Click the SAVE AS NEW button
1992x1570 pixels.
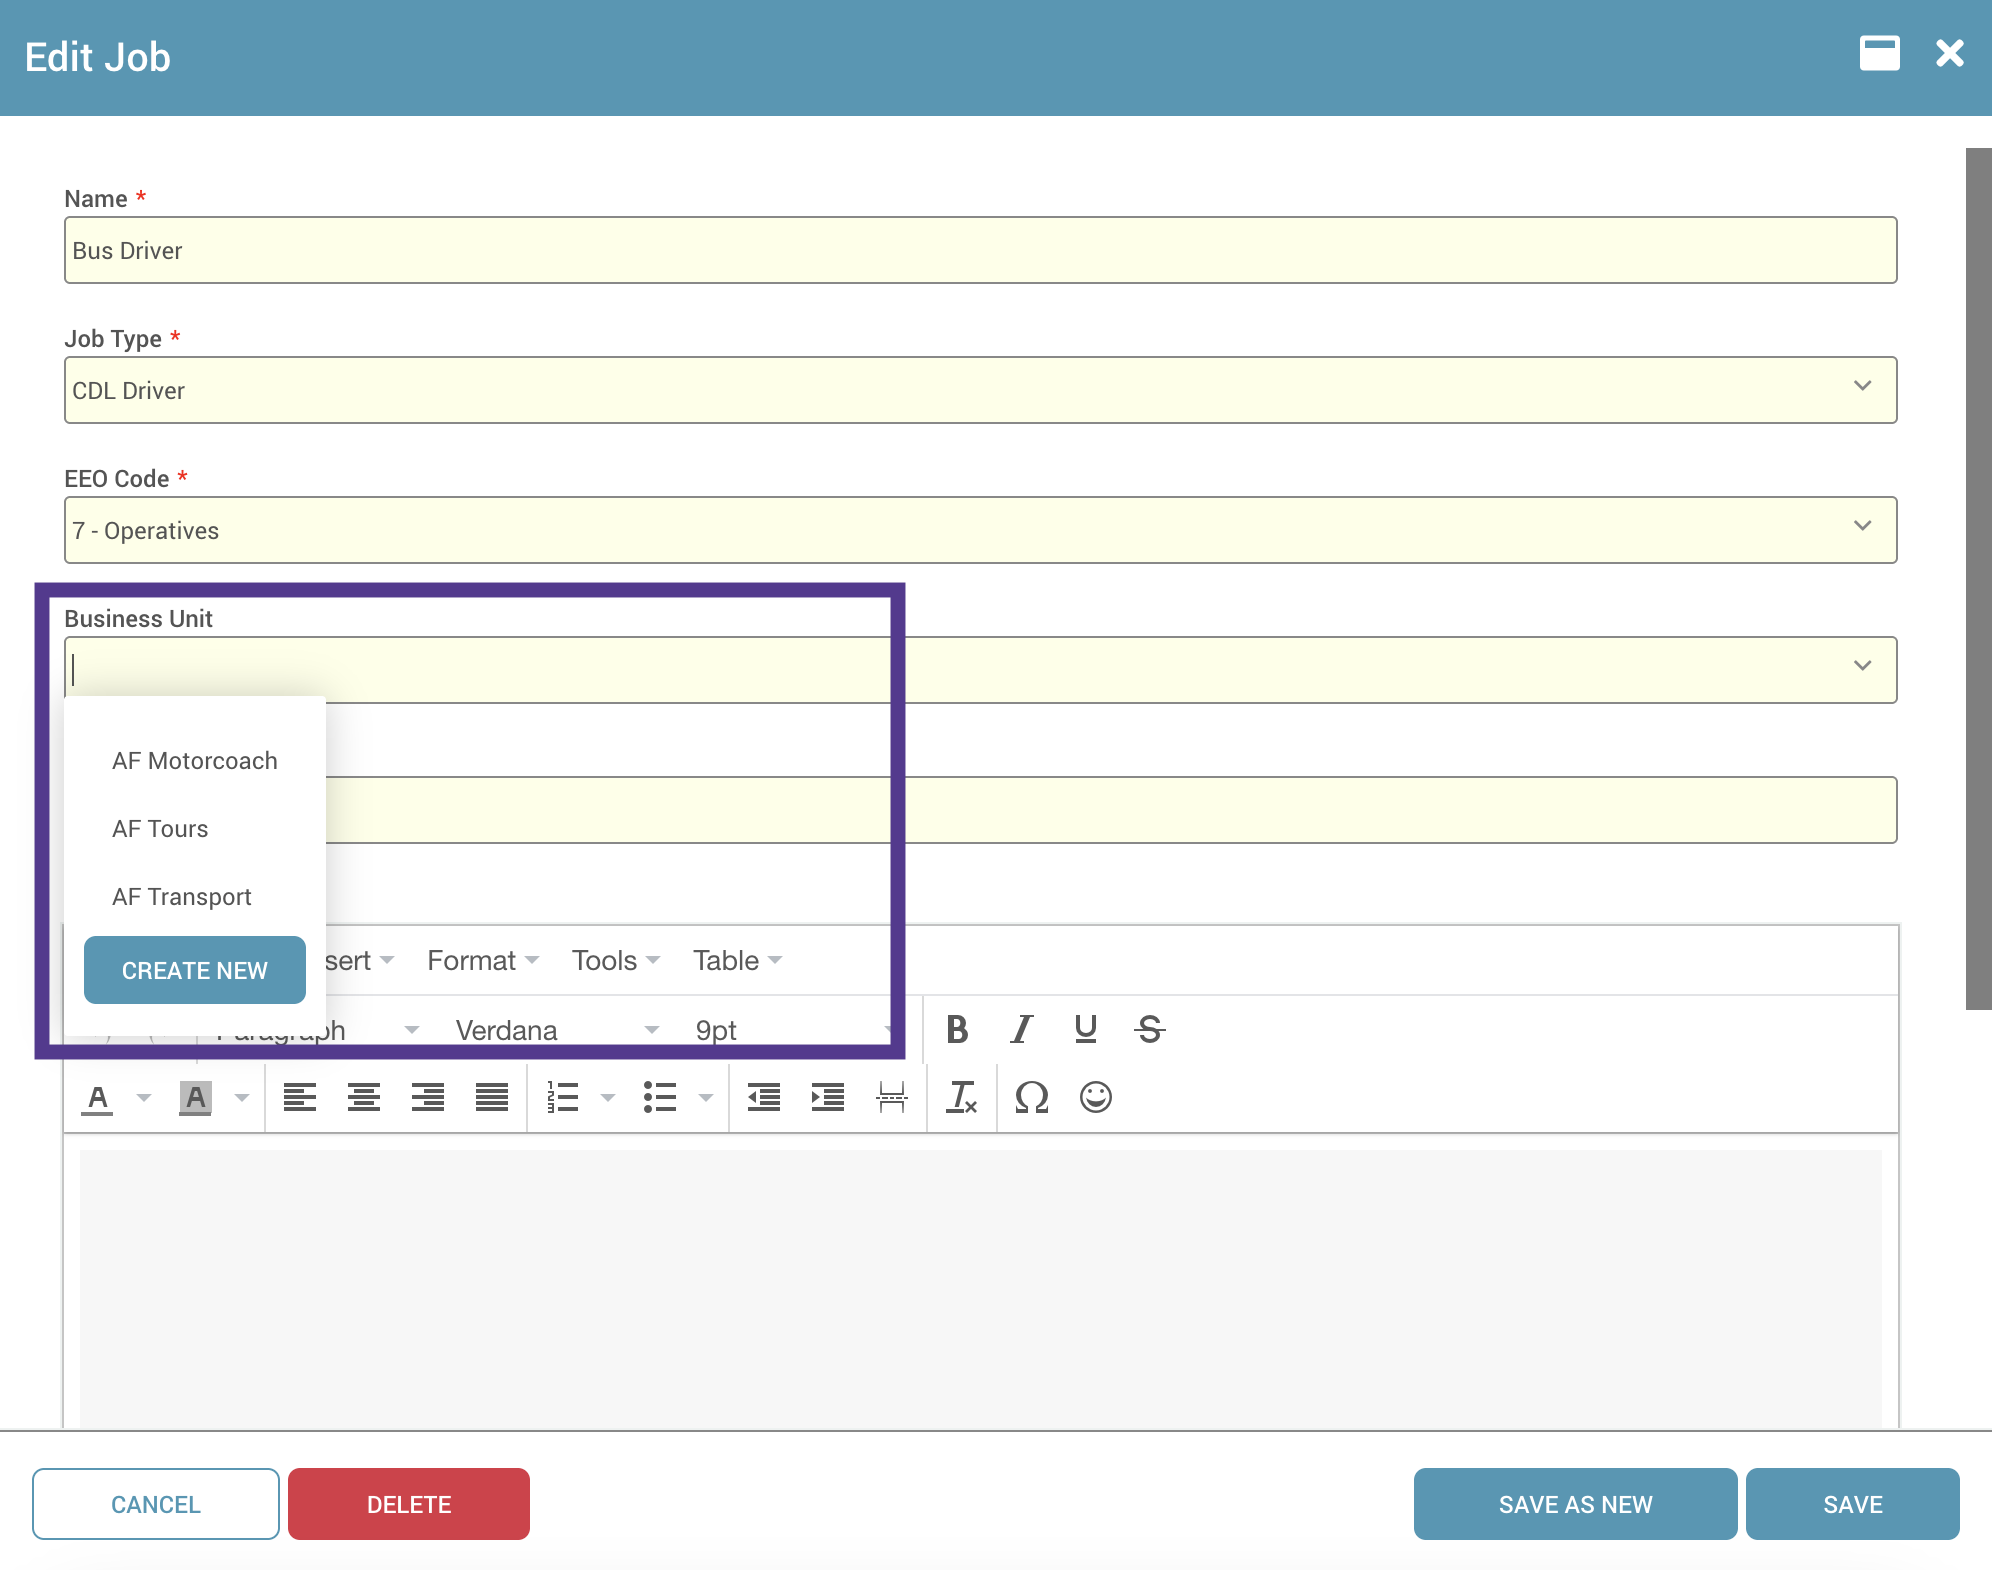click(x=1575, y=1504)
